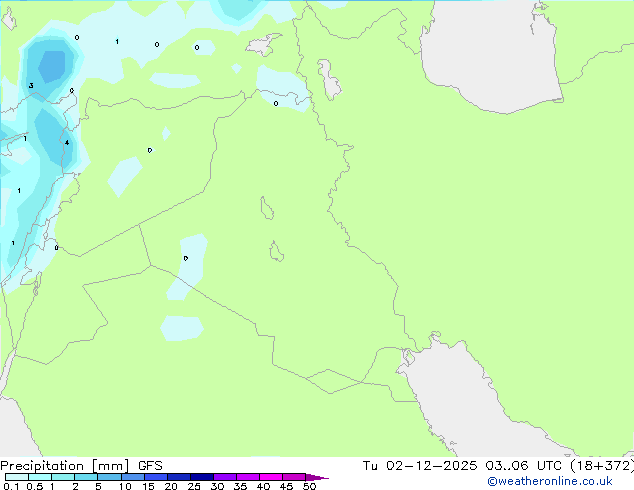Click the 40–45 mm magenta legend swatch

tap(271, 477)
